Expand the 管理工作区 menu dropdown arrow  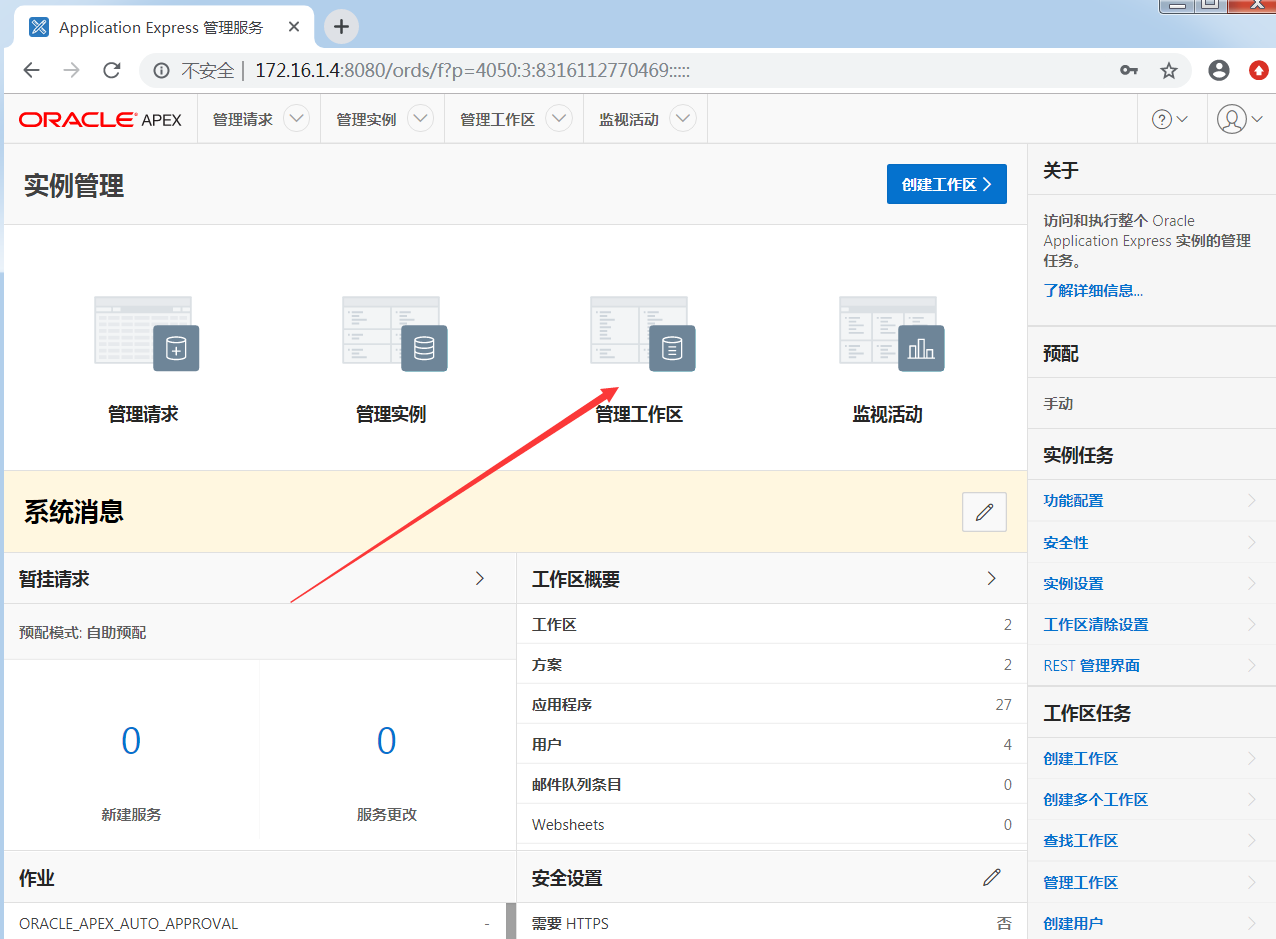pos(558,119)
